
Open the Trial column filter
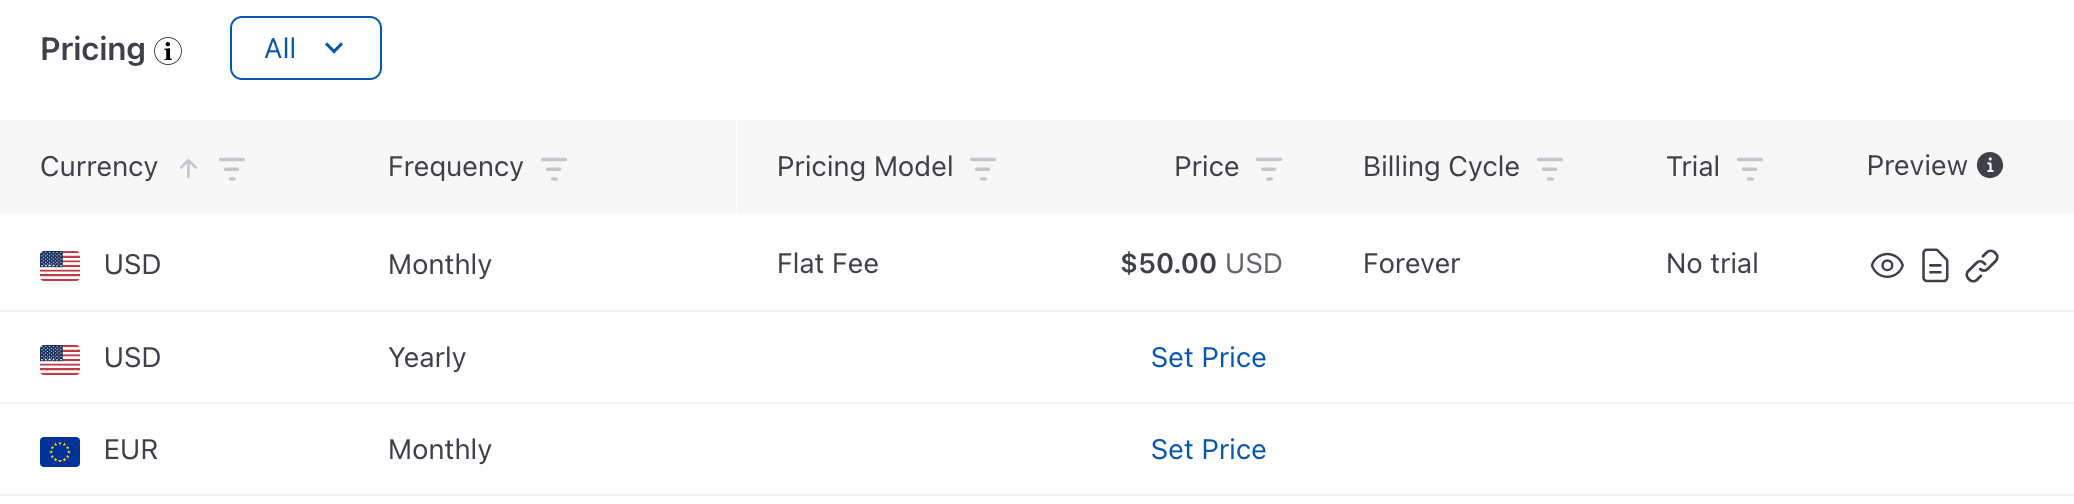tap(1750, 168)
